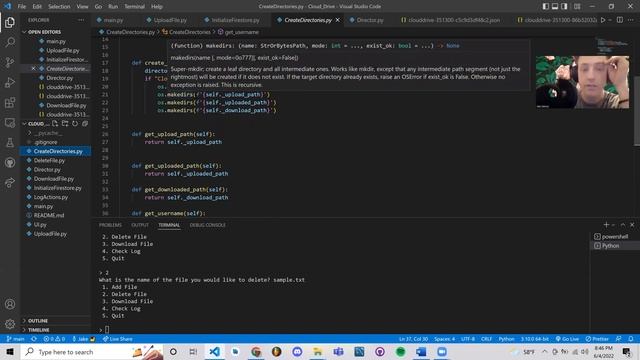Open DeleteFile.py in Explorer tree
This screenshot has height=360, width=640.
(49, 160)
